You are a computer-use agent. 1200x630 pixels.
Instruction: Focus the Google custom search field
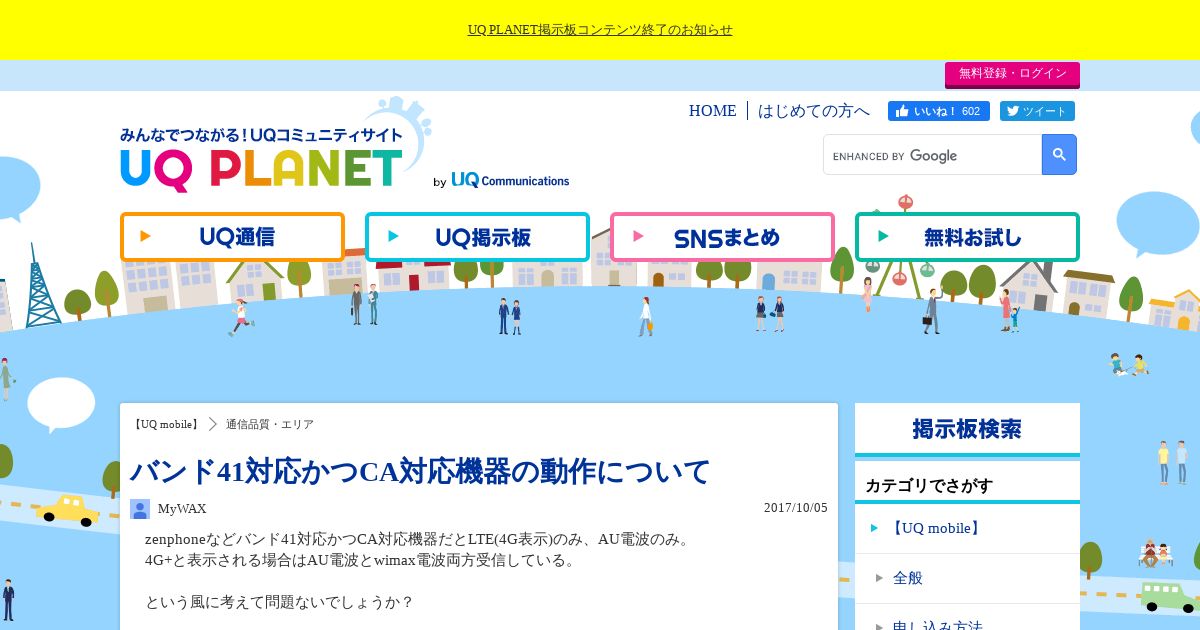click(932, 155)
